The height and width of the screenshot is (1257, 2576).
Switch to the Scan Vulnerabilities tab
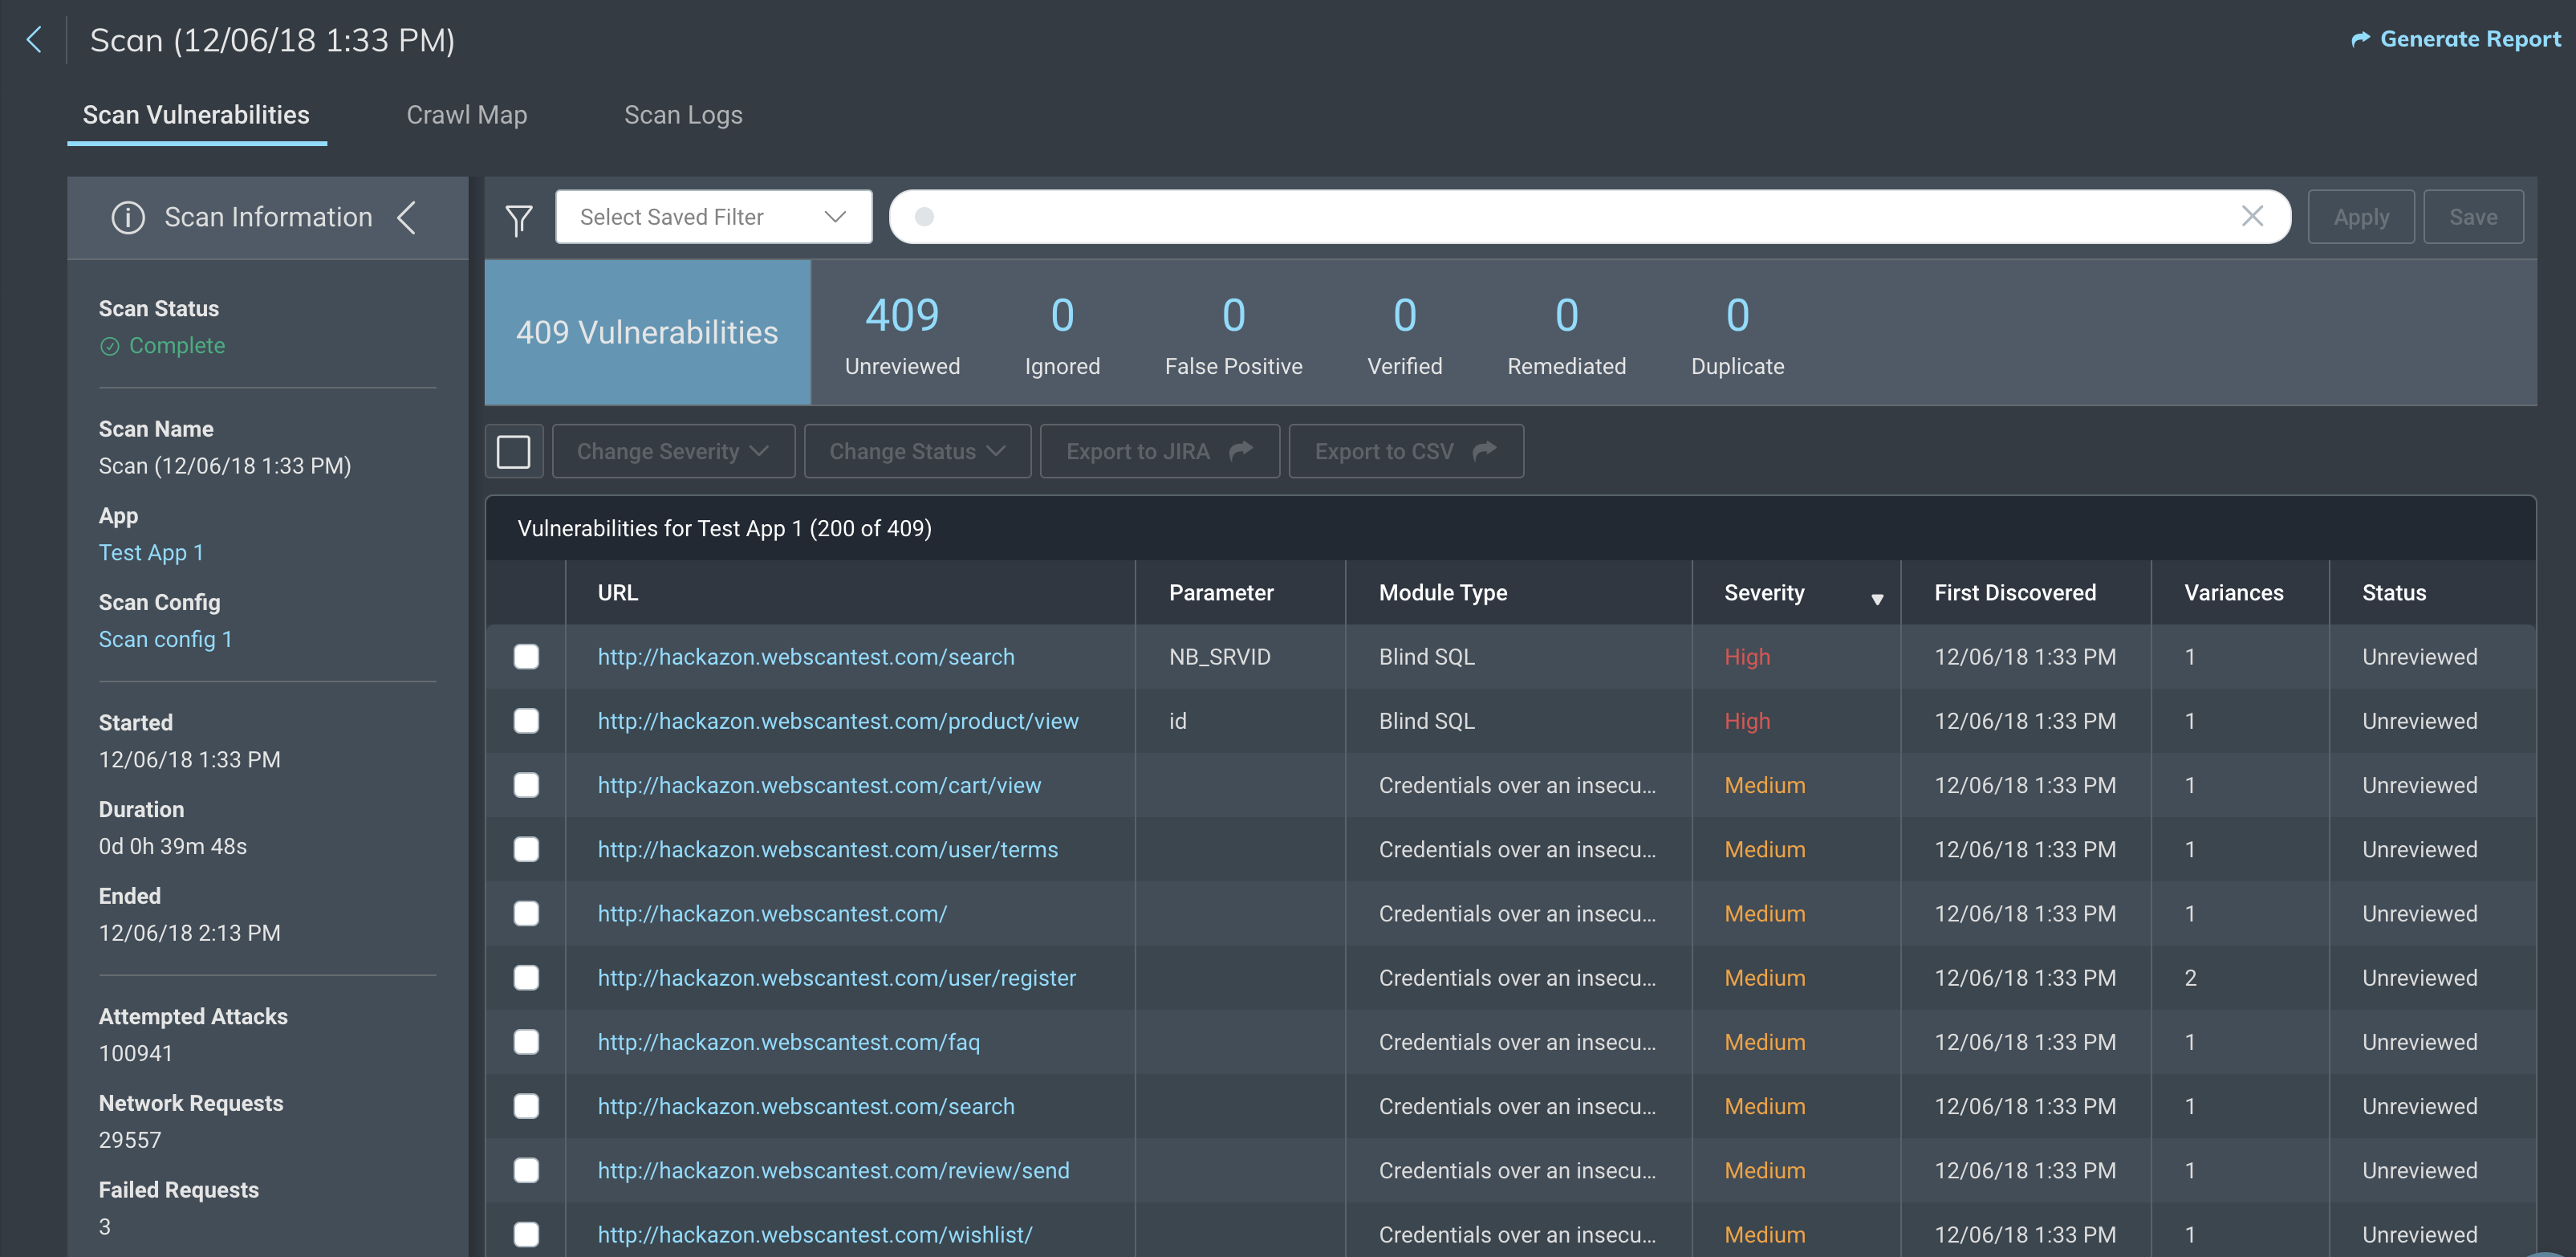196,115
